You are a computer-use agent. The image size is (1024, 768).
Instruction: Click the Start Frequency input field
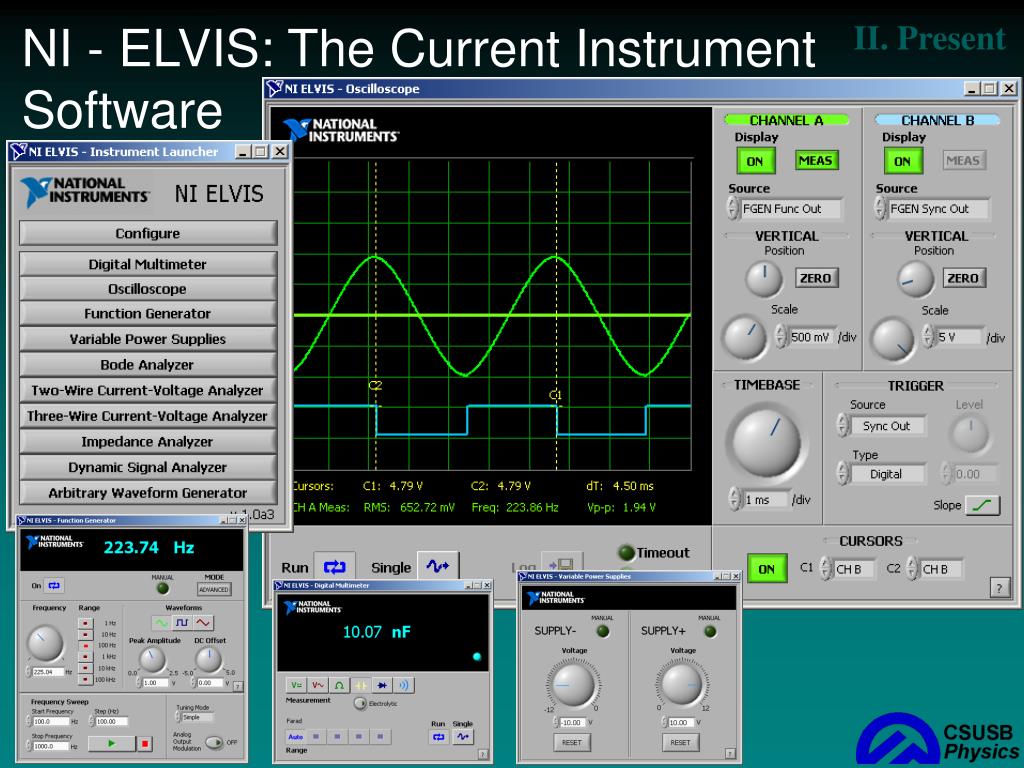(51, 722)
